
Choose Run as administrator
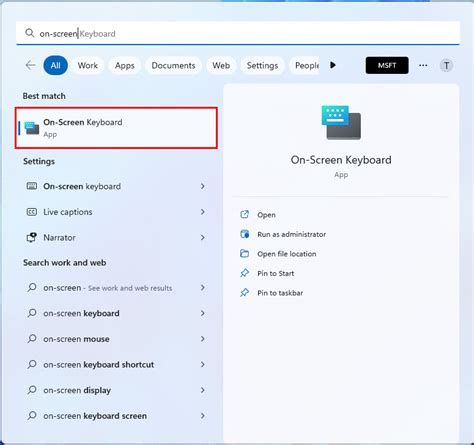point(292,234)
